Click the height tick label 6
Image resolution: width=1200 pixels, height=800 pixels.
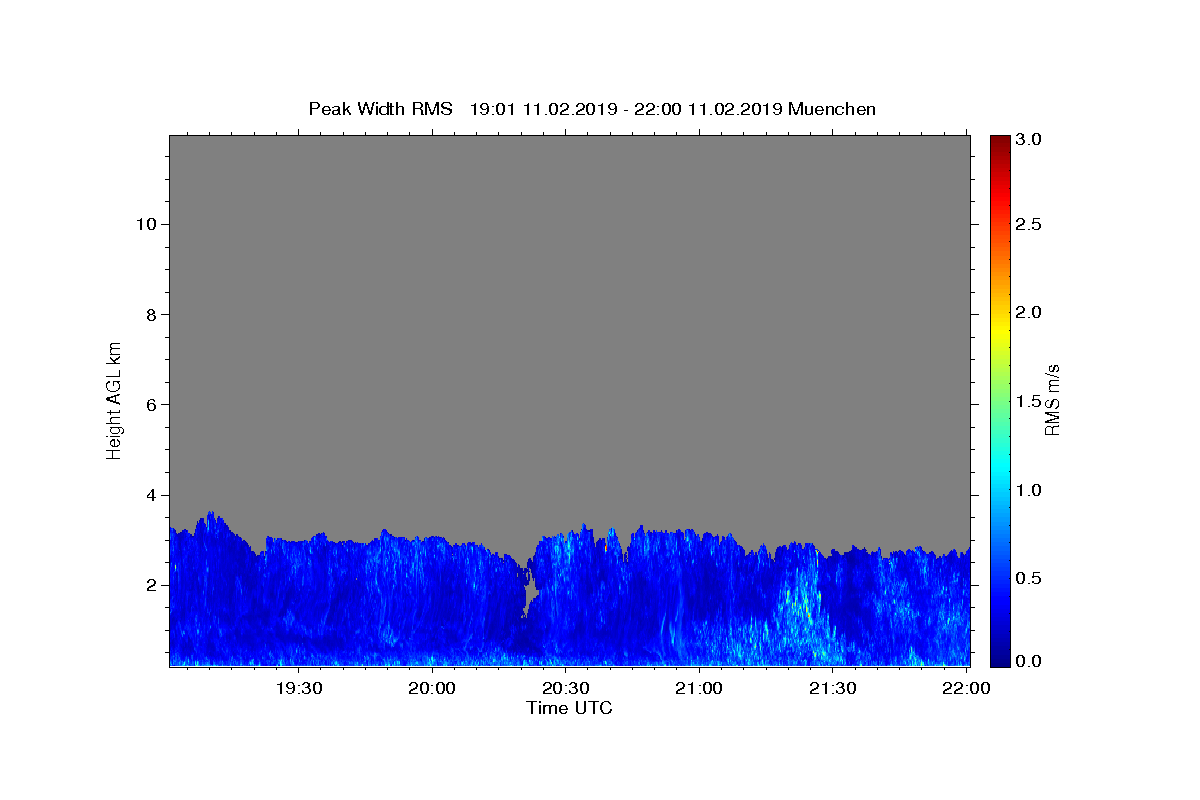point(149,404)
